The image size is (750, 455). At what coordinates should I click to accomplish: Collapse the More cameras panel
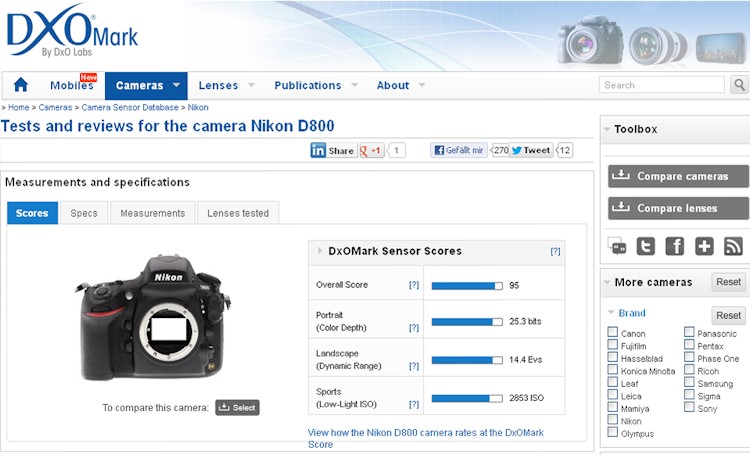point(607,282)
